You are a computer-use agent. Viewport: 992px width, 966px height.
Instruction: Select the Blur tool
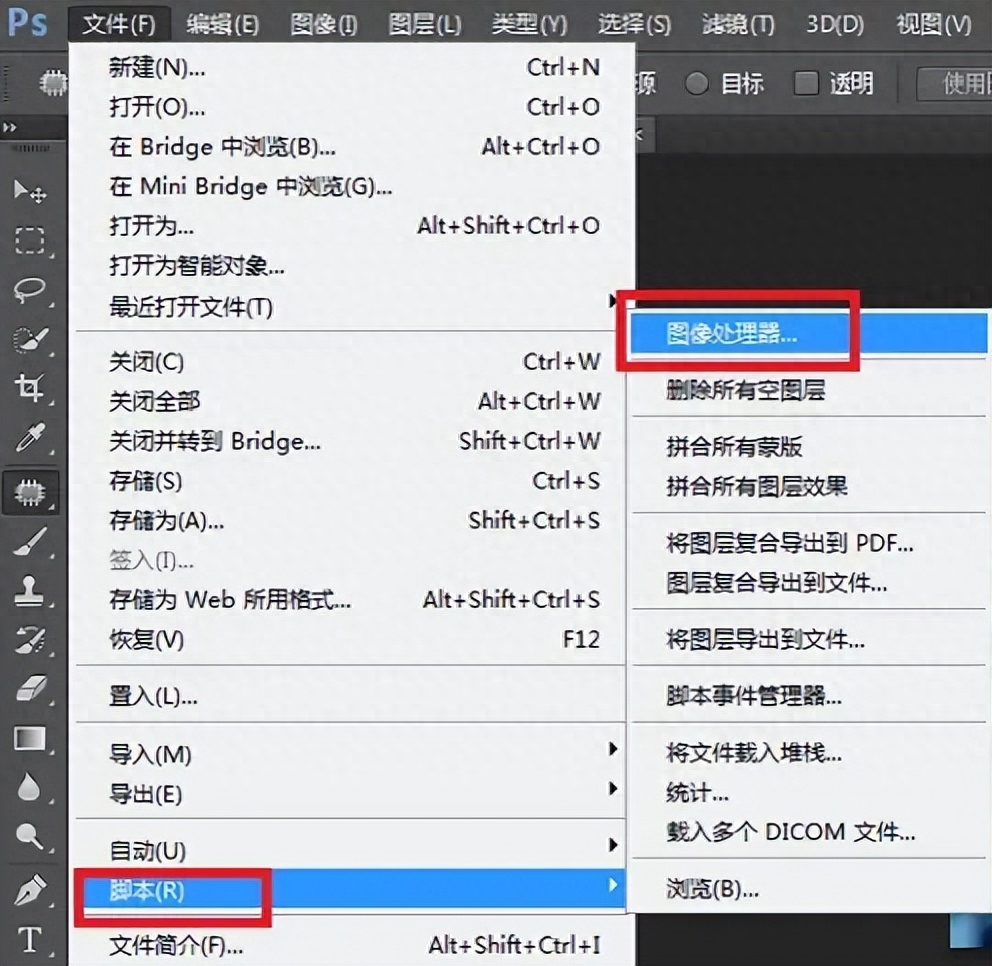click(30, 788)
